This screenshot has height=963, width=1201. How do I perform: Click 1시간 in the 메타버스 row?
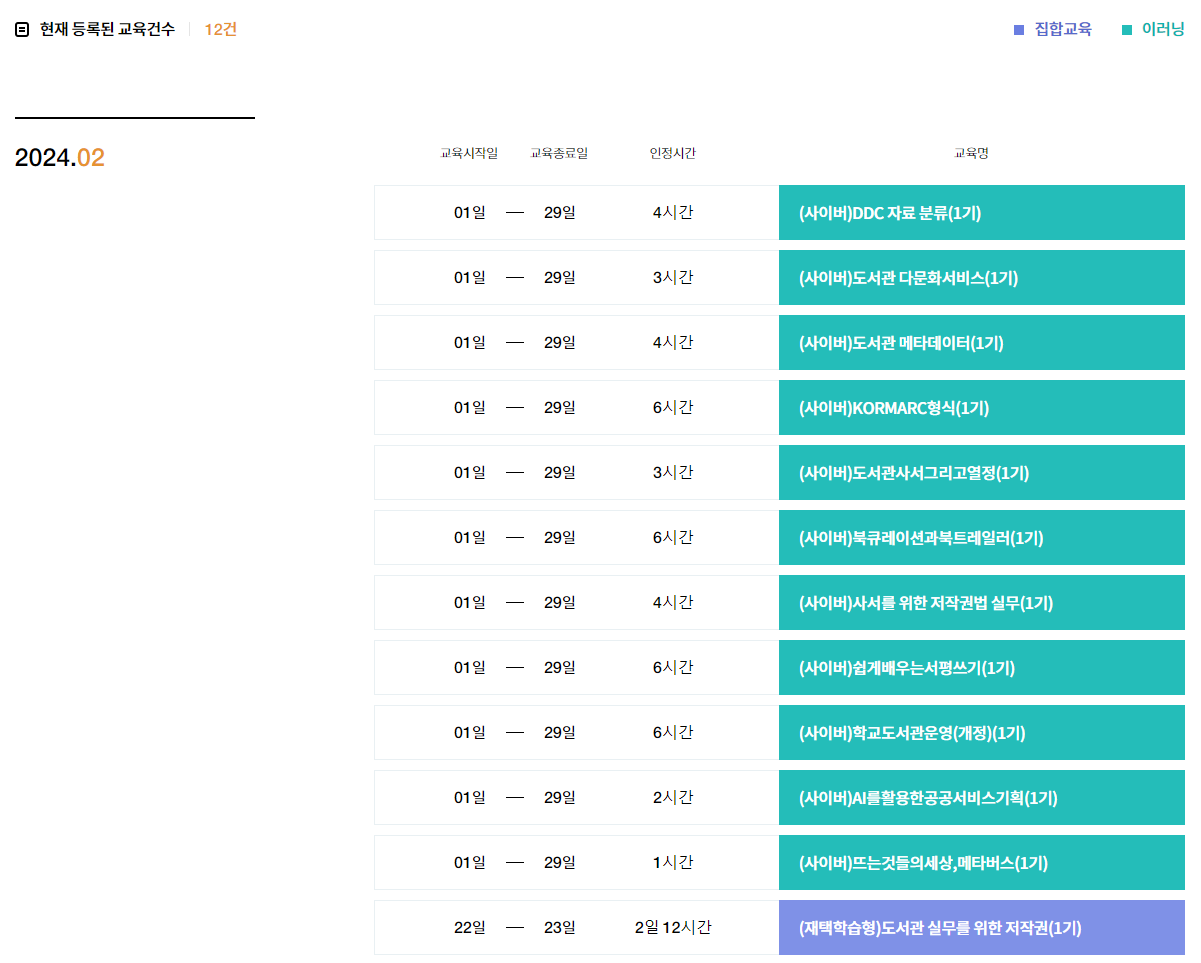point(673,863)
